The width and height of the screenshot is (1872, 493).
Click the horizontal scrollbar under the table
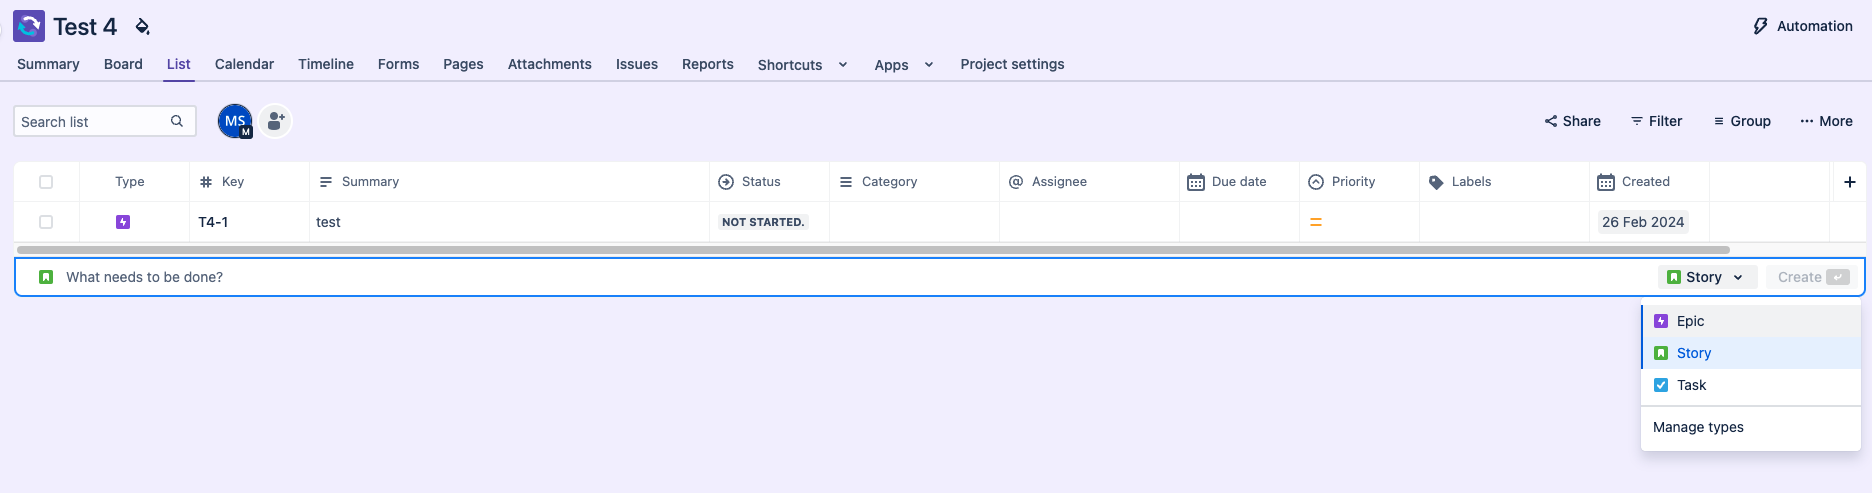873,250
